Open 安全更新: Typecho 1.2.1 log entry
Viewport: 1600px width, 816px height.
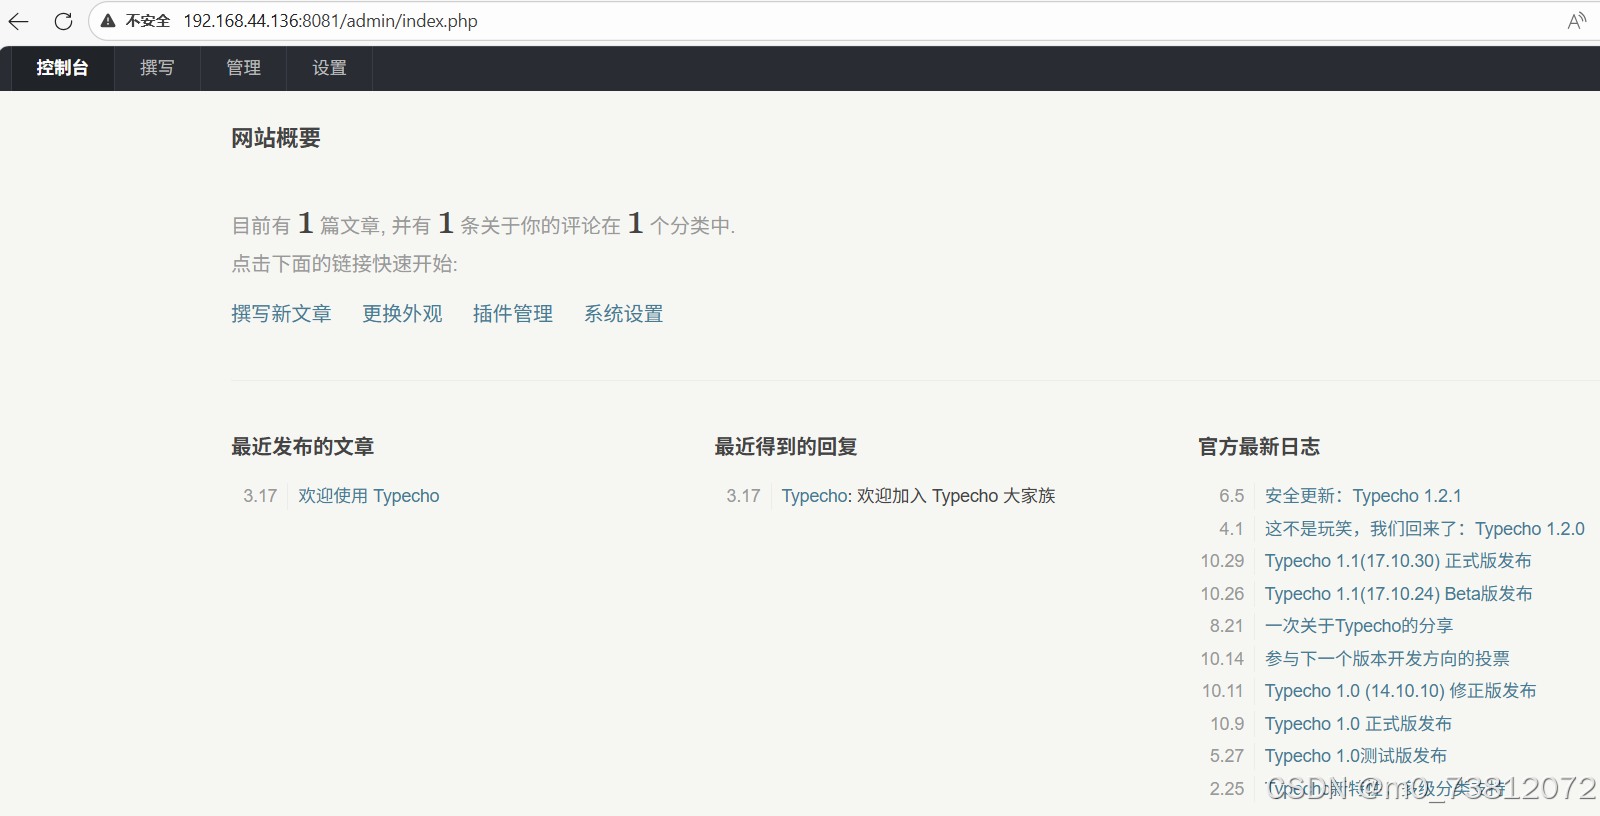pyautogui.click(x=1363, y=496)
